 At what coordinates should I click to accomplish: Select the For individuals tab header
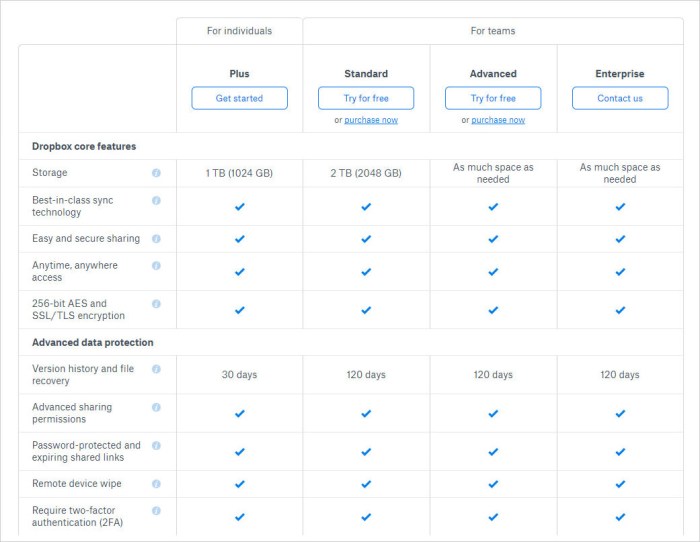[239, 31]
